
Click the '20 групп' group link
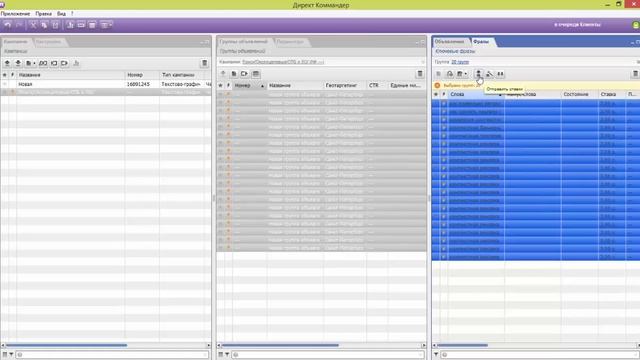tap(460, 62)
